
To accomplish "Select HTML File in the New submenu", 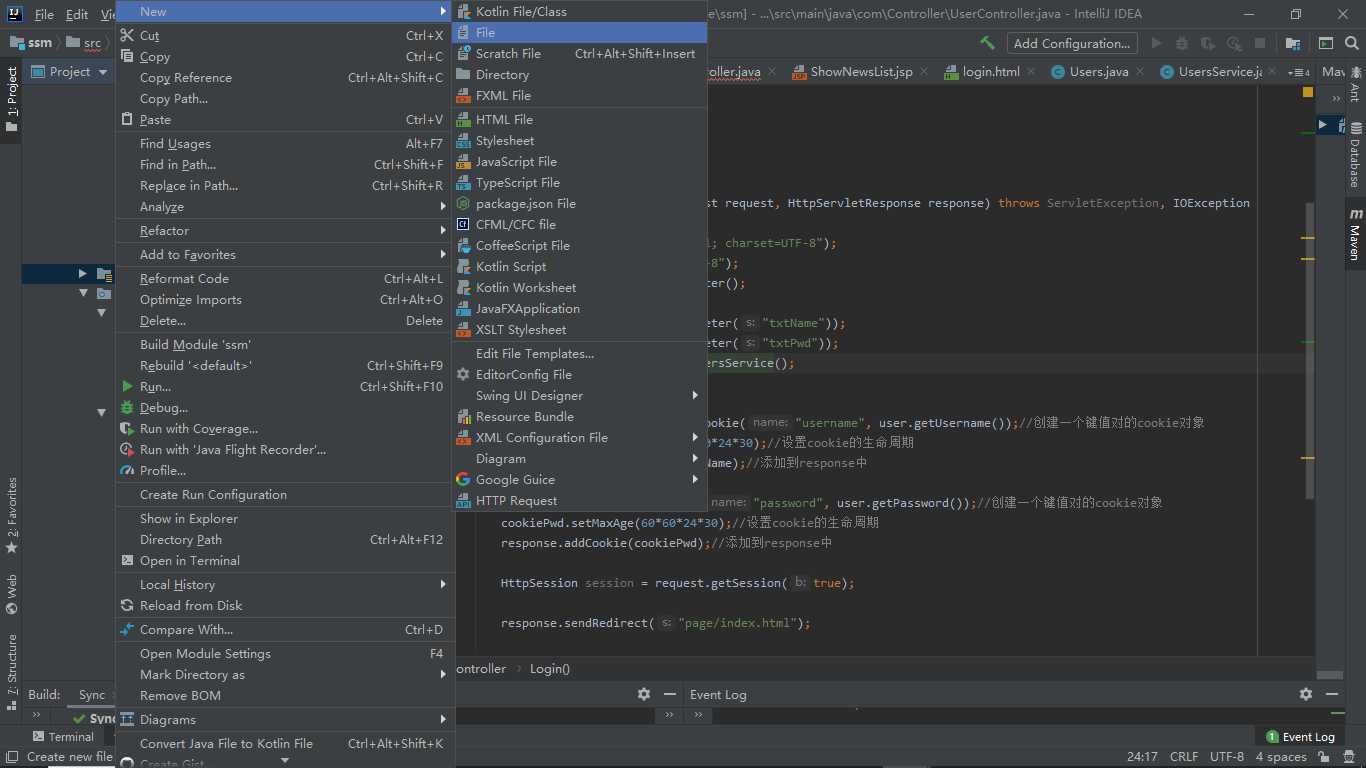I will pyautogui.click(x=579, y=119).
